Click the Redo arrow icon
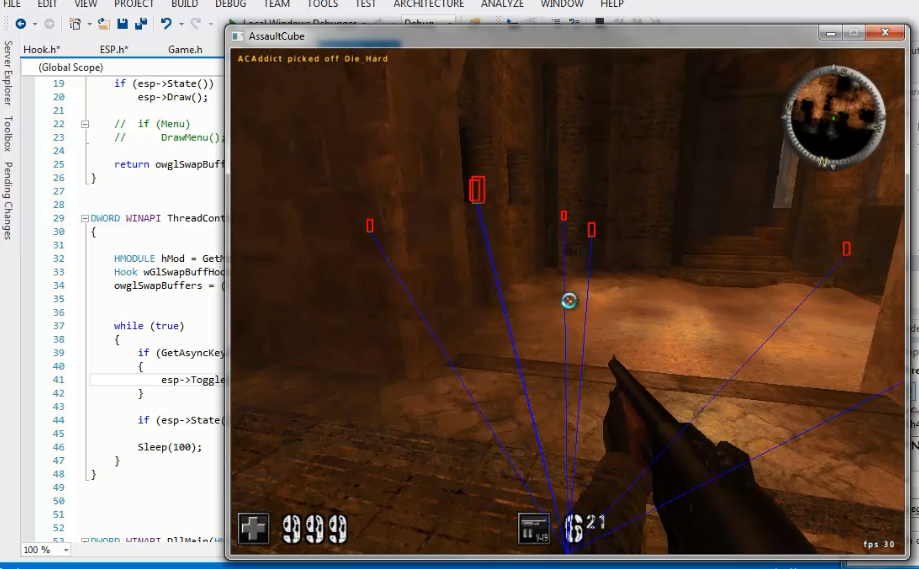919x569 pixels. click(x=196, y=24)
